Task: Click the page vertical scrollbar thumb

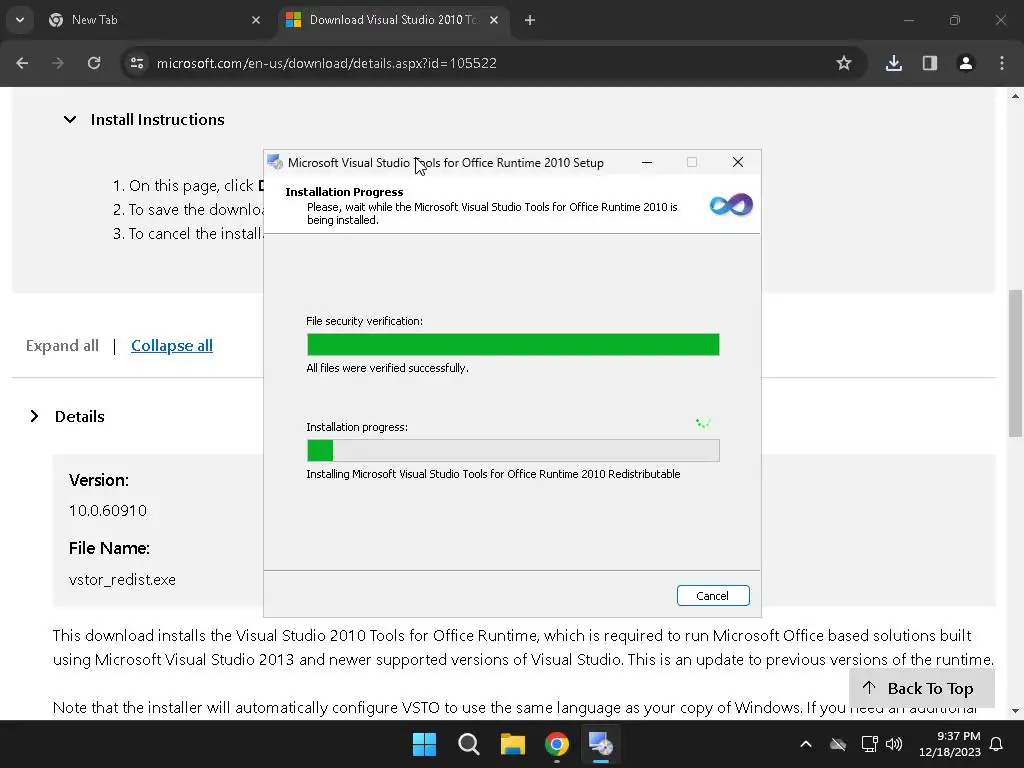Action: pos(1015,362)
